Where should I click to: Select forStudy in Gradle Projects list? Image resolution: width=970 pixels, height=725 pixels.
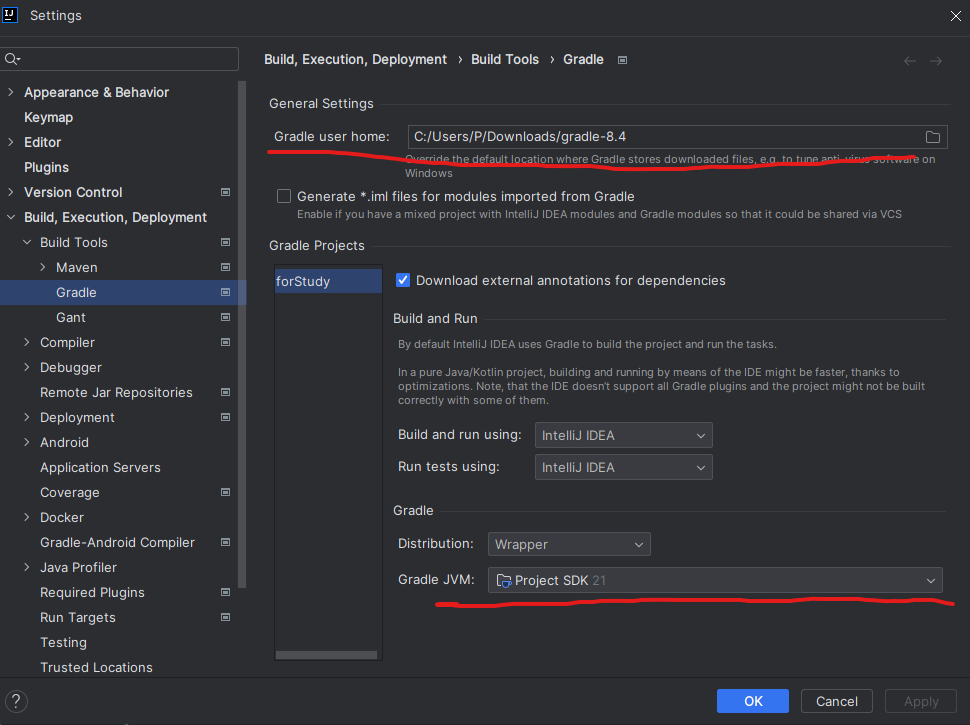328,281
